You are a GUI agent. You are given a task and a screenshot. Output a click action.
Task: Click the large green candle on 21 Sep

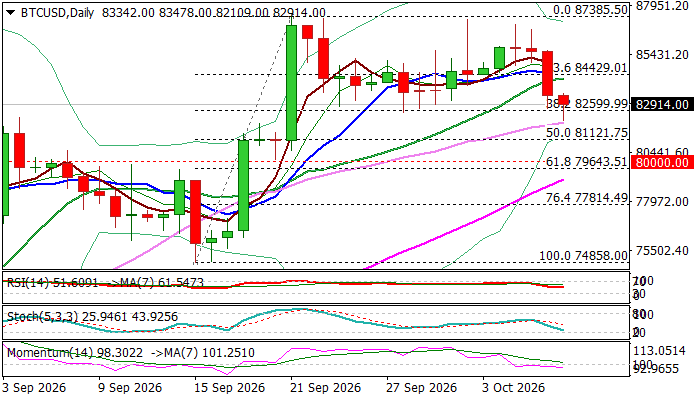(291, 83)
